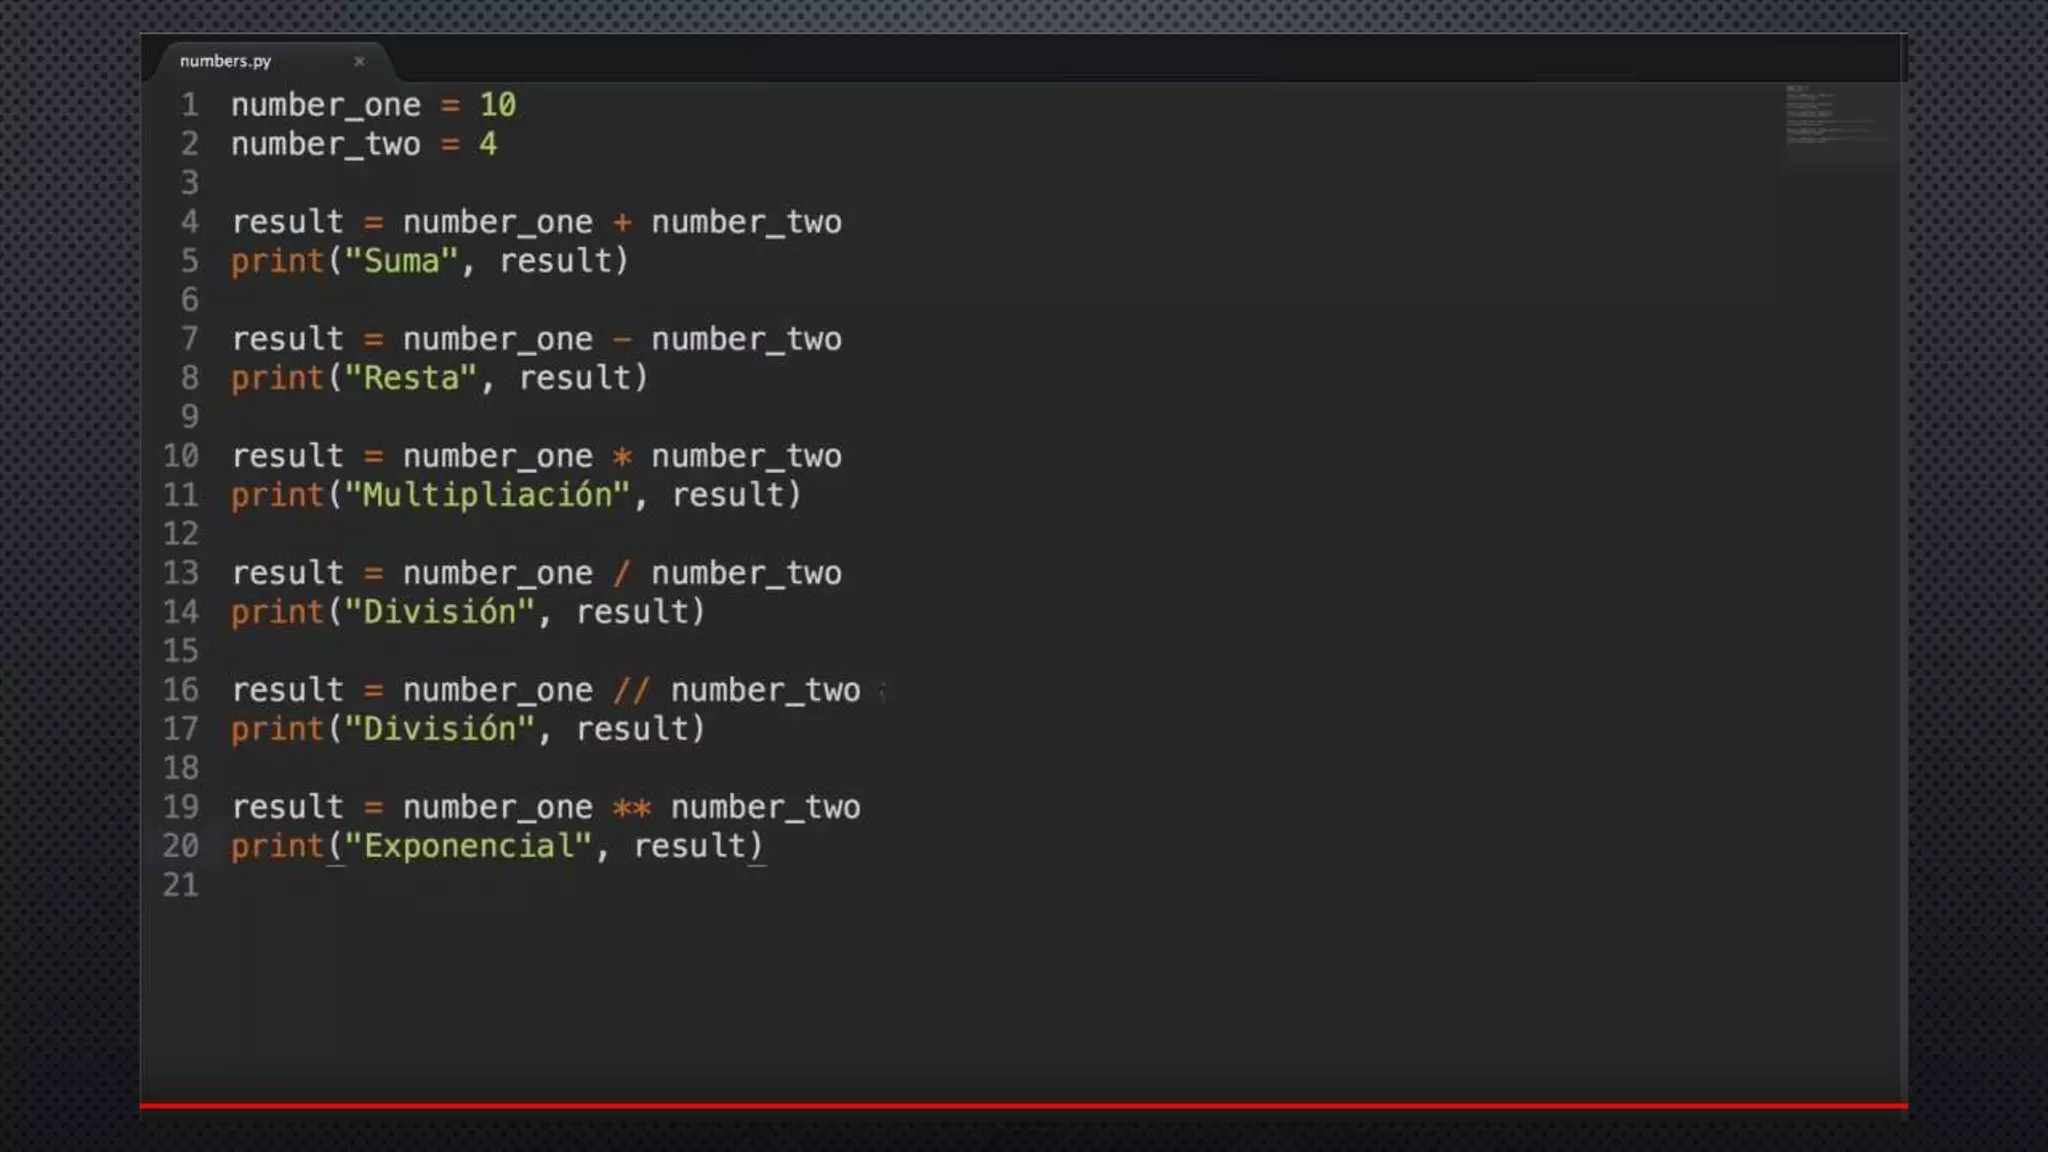Click the print keyword on line 14
The width and height of the screenshot is (2048, 1152).
pos(277,612)
